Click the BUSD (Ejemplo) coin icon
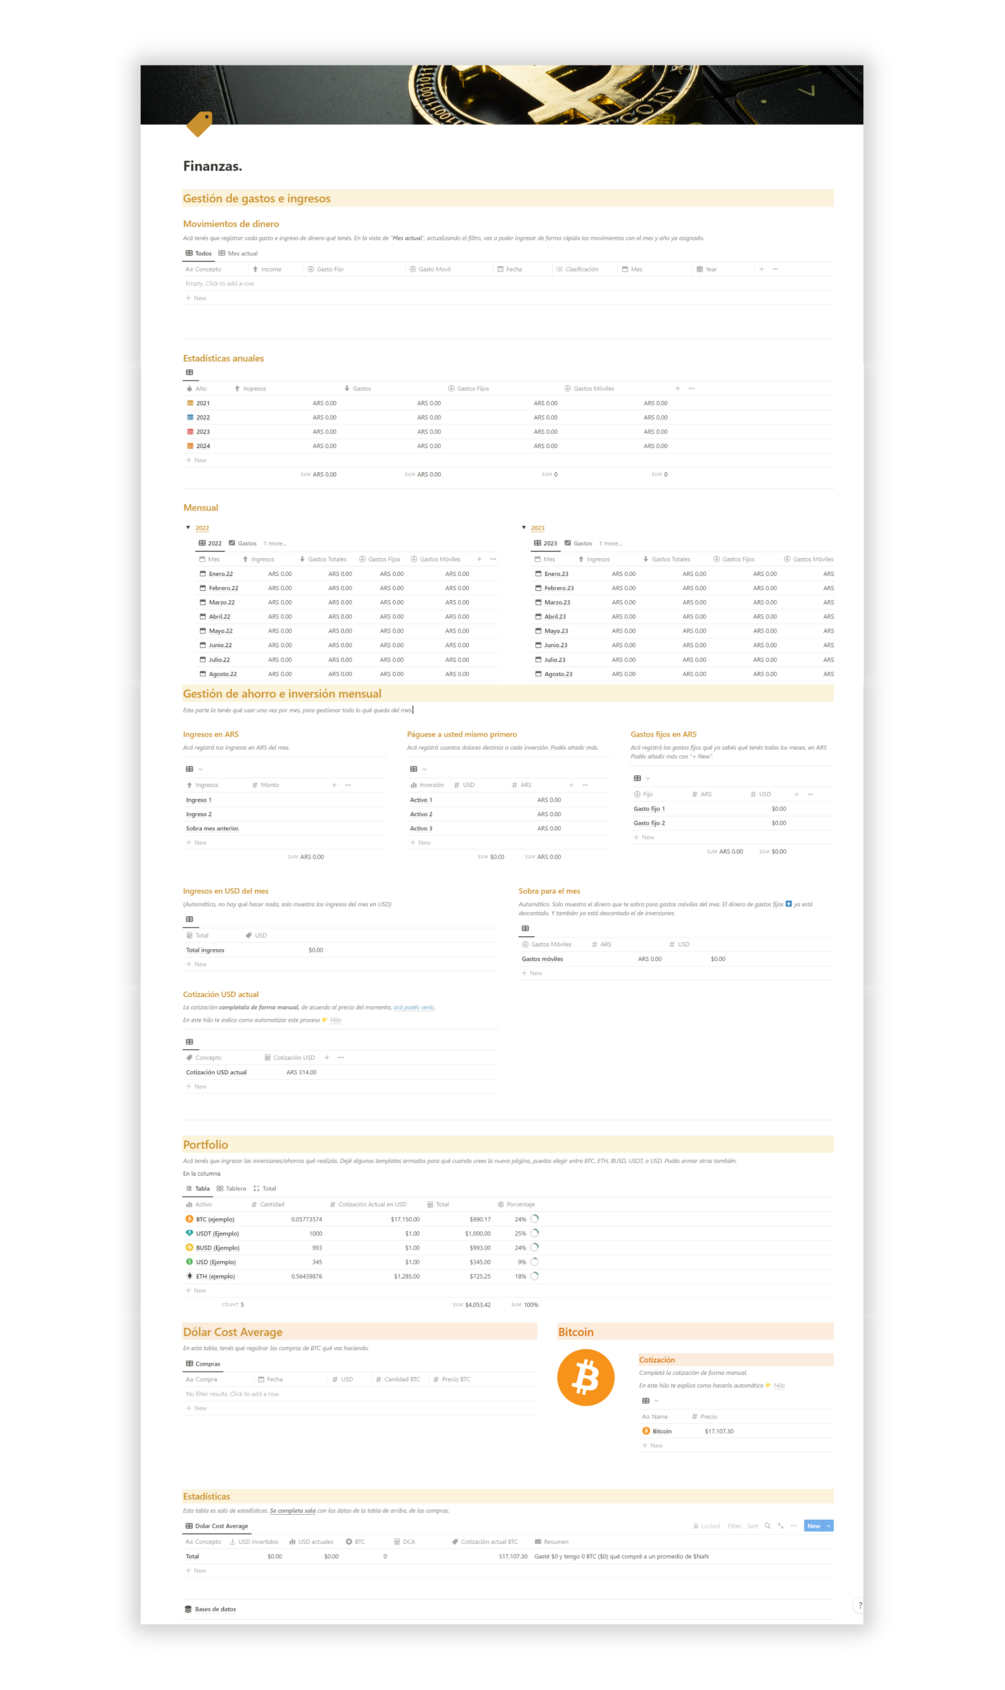The width and height of the screenshot is (1005, 1690). pyautogui.click(x=190, y=1247)
